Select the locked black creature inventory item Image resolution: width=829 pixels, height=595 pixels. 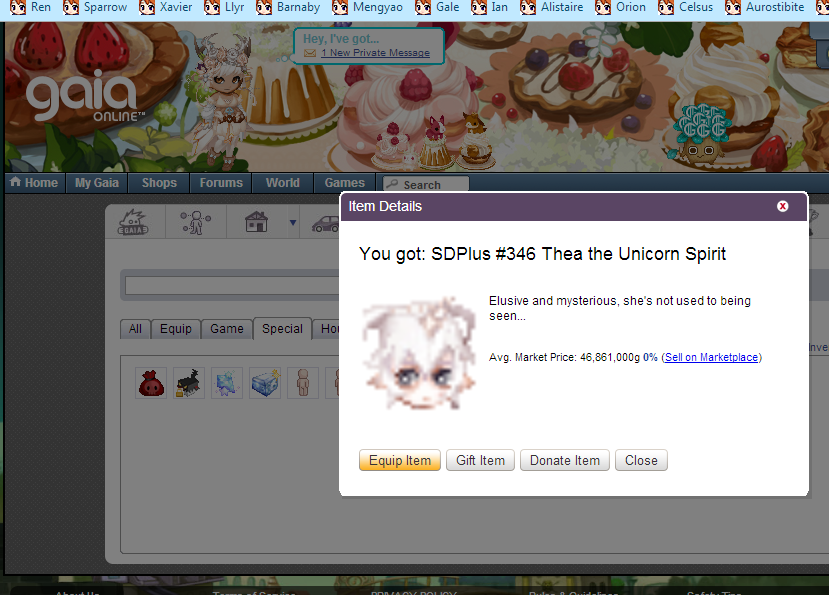189,383
